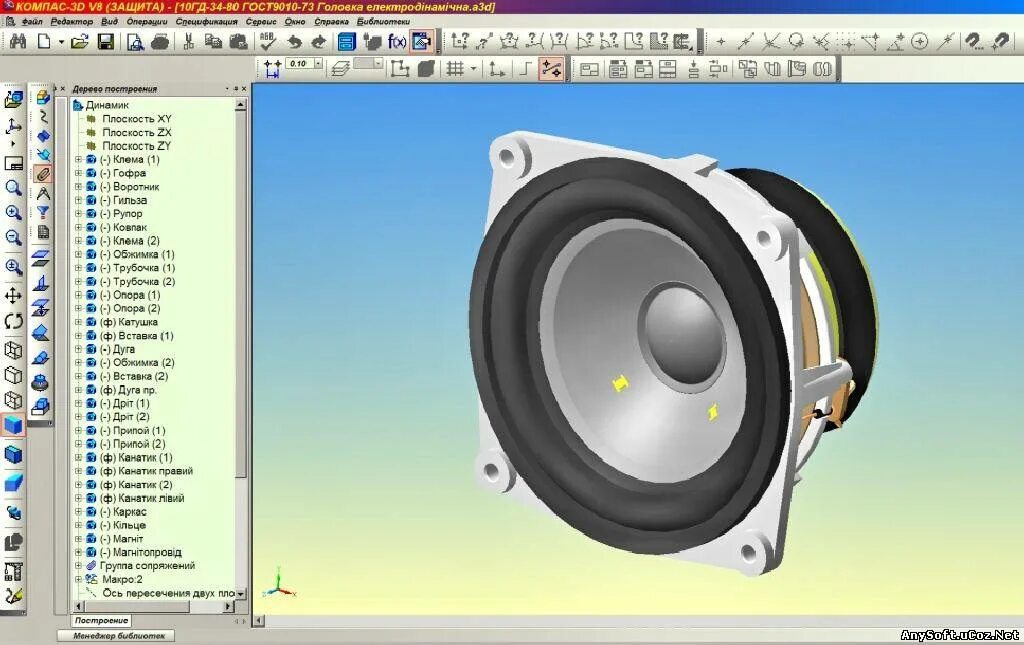Open print preview icon
Viewport: 1024px width, 645px height.
(x=135, y=42)
